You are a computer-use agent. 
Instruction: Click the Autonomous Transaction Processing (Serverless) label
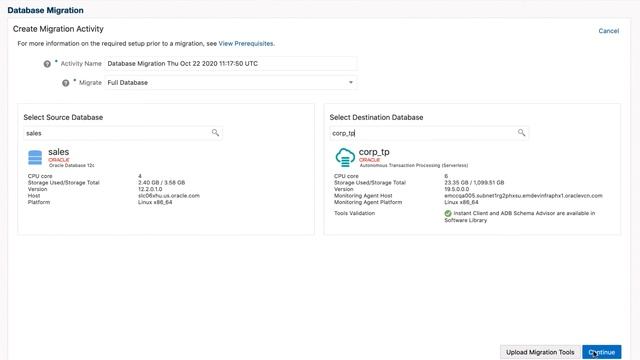[414, 165]
